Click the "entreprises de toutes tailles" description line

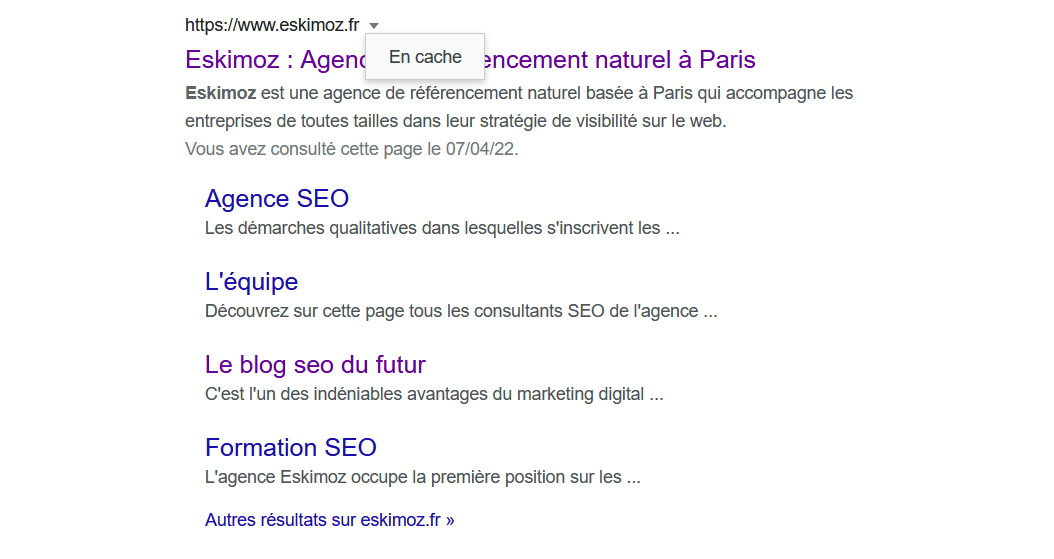456,121
